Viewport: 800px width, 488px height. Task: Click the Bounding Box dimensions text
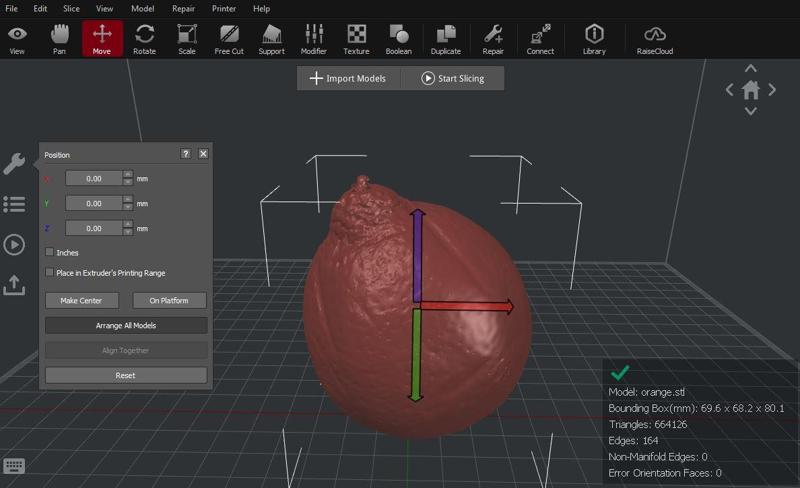pyautogui.click(x=696, y=408)
